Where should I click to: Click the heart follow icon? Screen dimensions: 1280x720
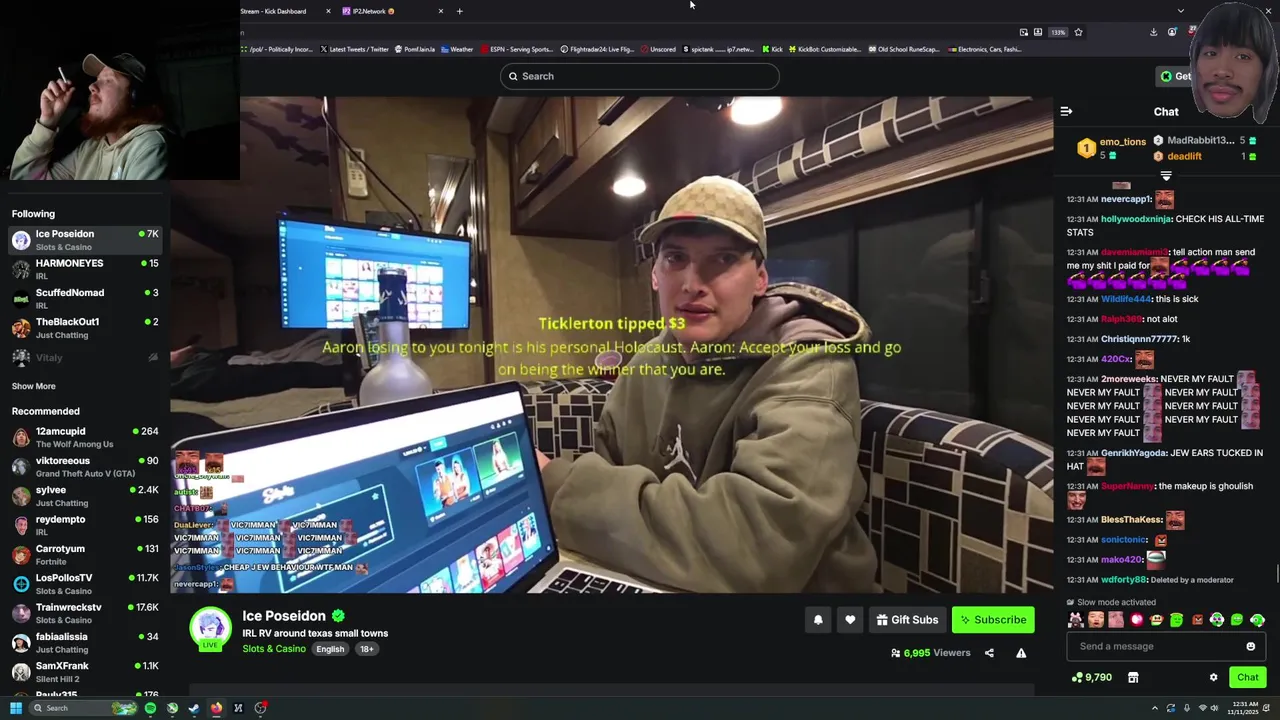click(850, 620)
